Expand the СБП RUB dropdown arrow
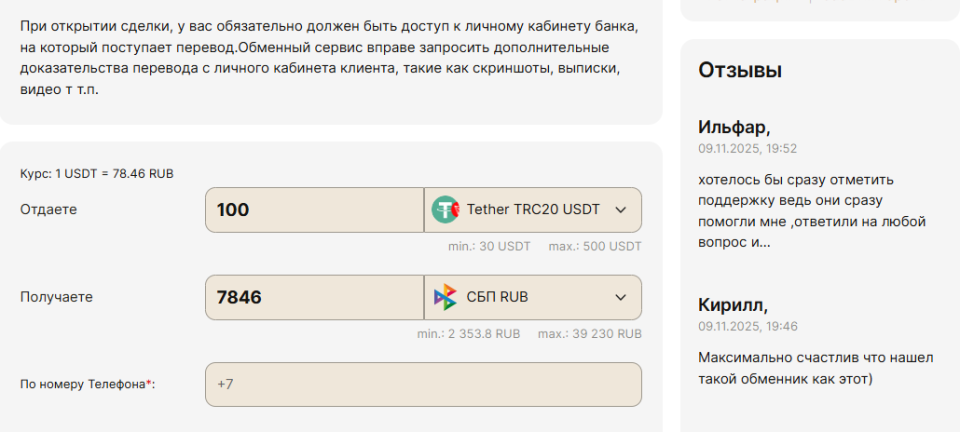The width and height of the screenshot is (960, 432). (620, 297)
